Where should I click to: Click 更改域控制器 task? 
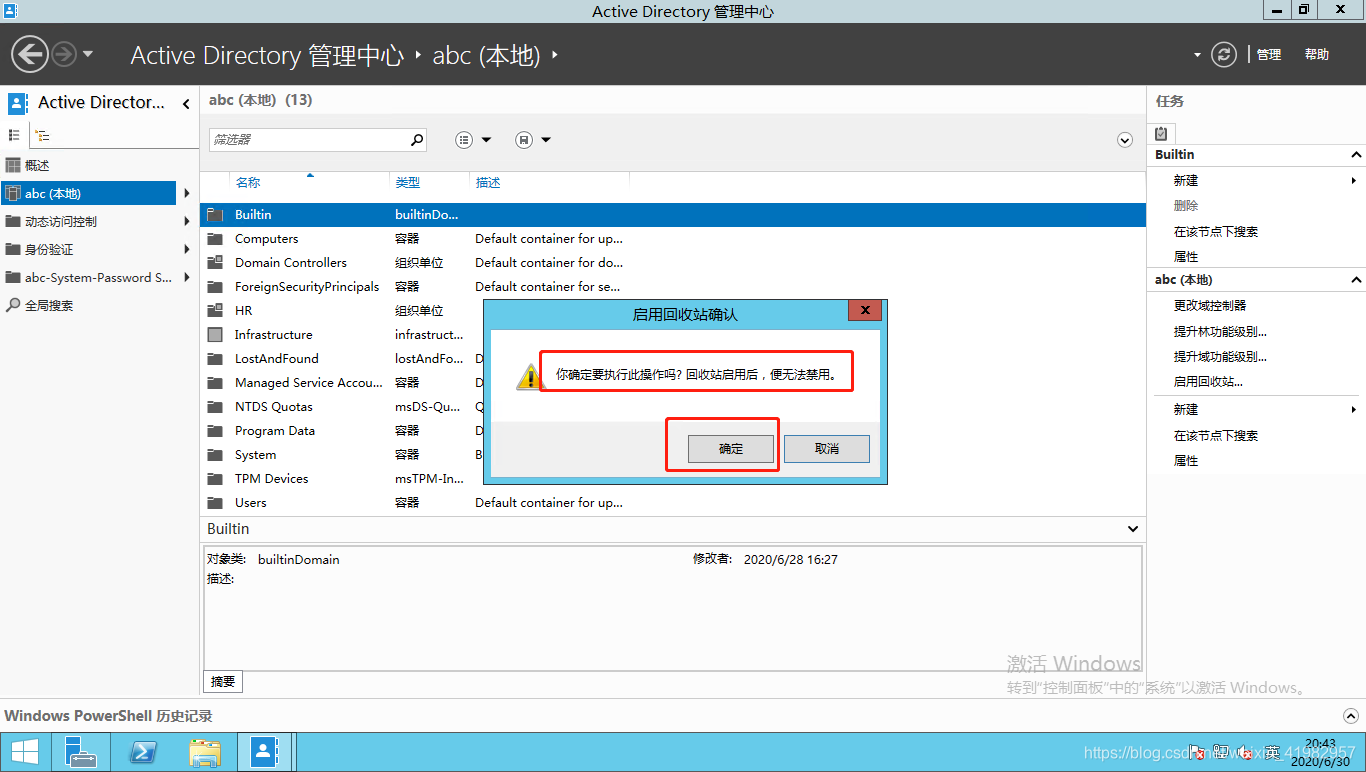click(x=1210, y=306)
